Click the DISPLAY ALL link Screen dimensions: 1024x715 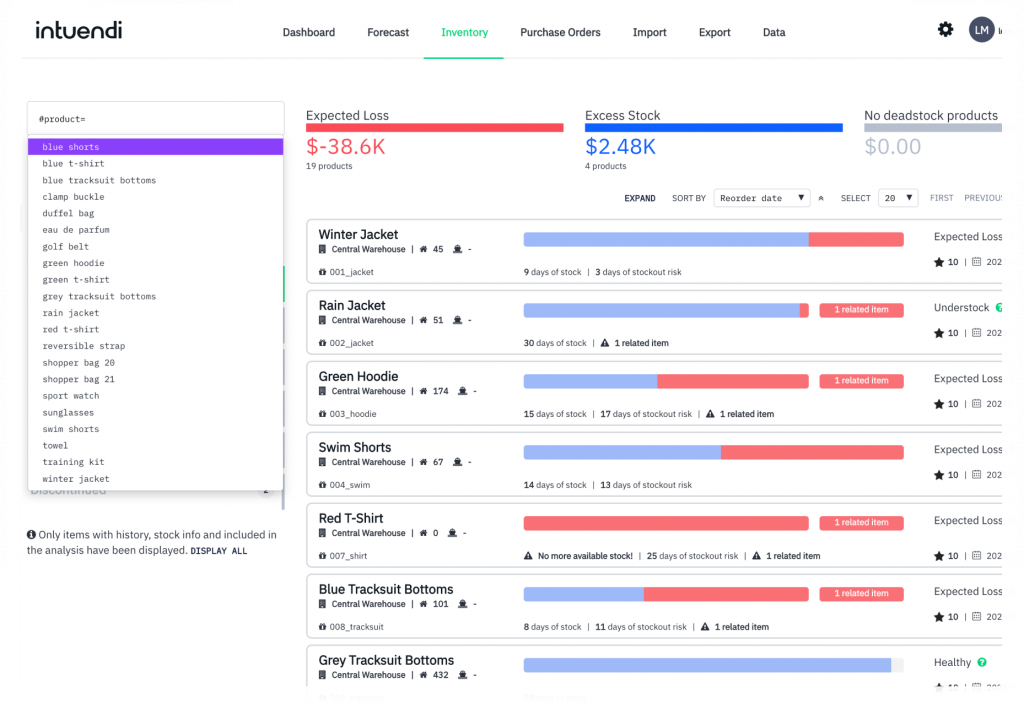coord(219,551)
